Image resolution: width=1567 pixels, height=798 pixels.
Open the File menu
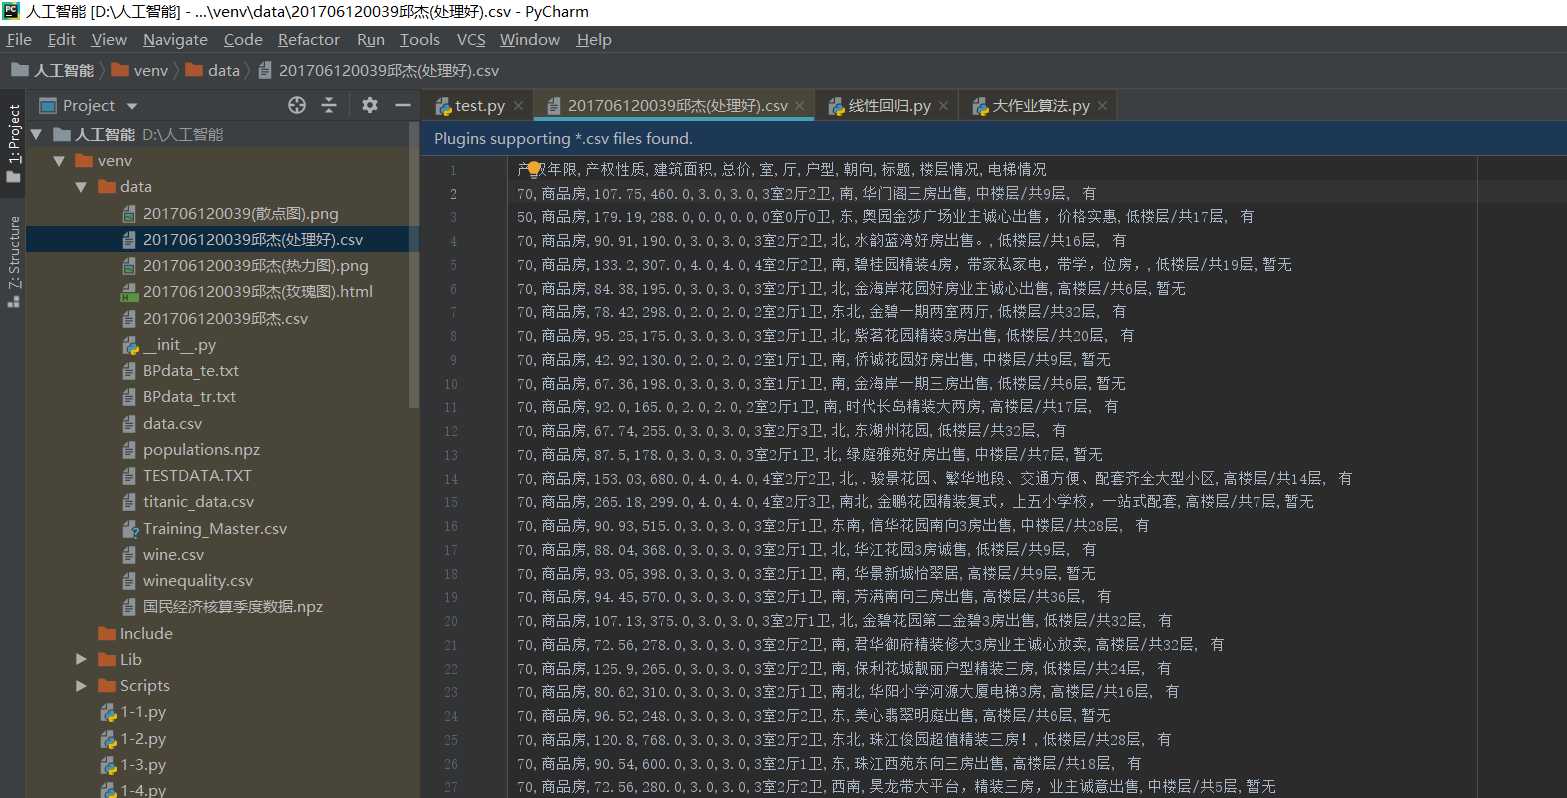[19, 40]
